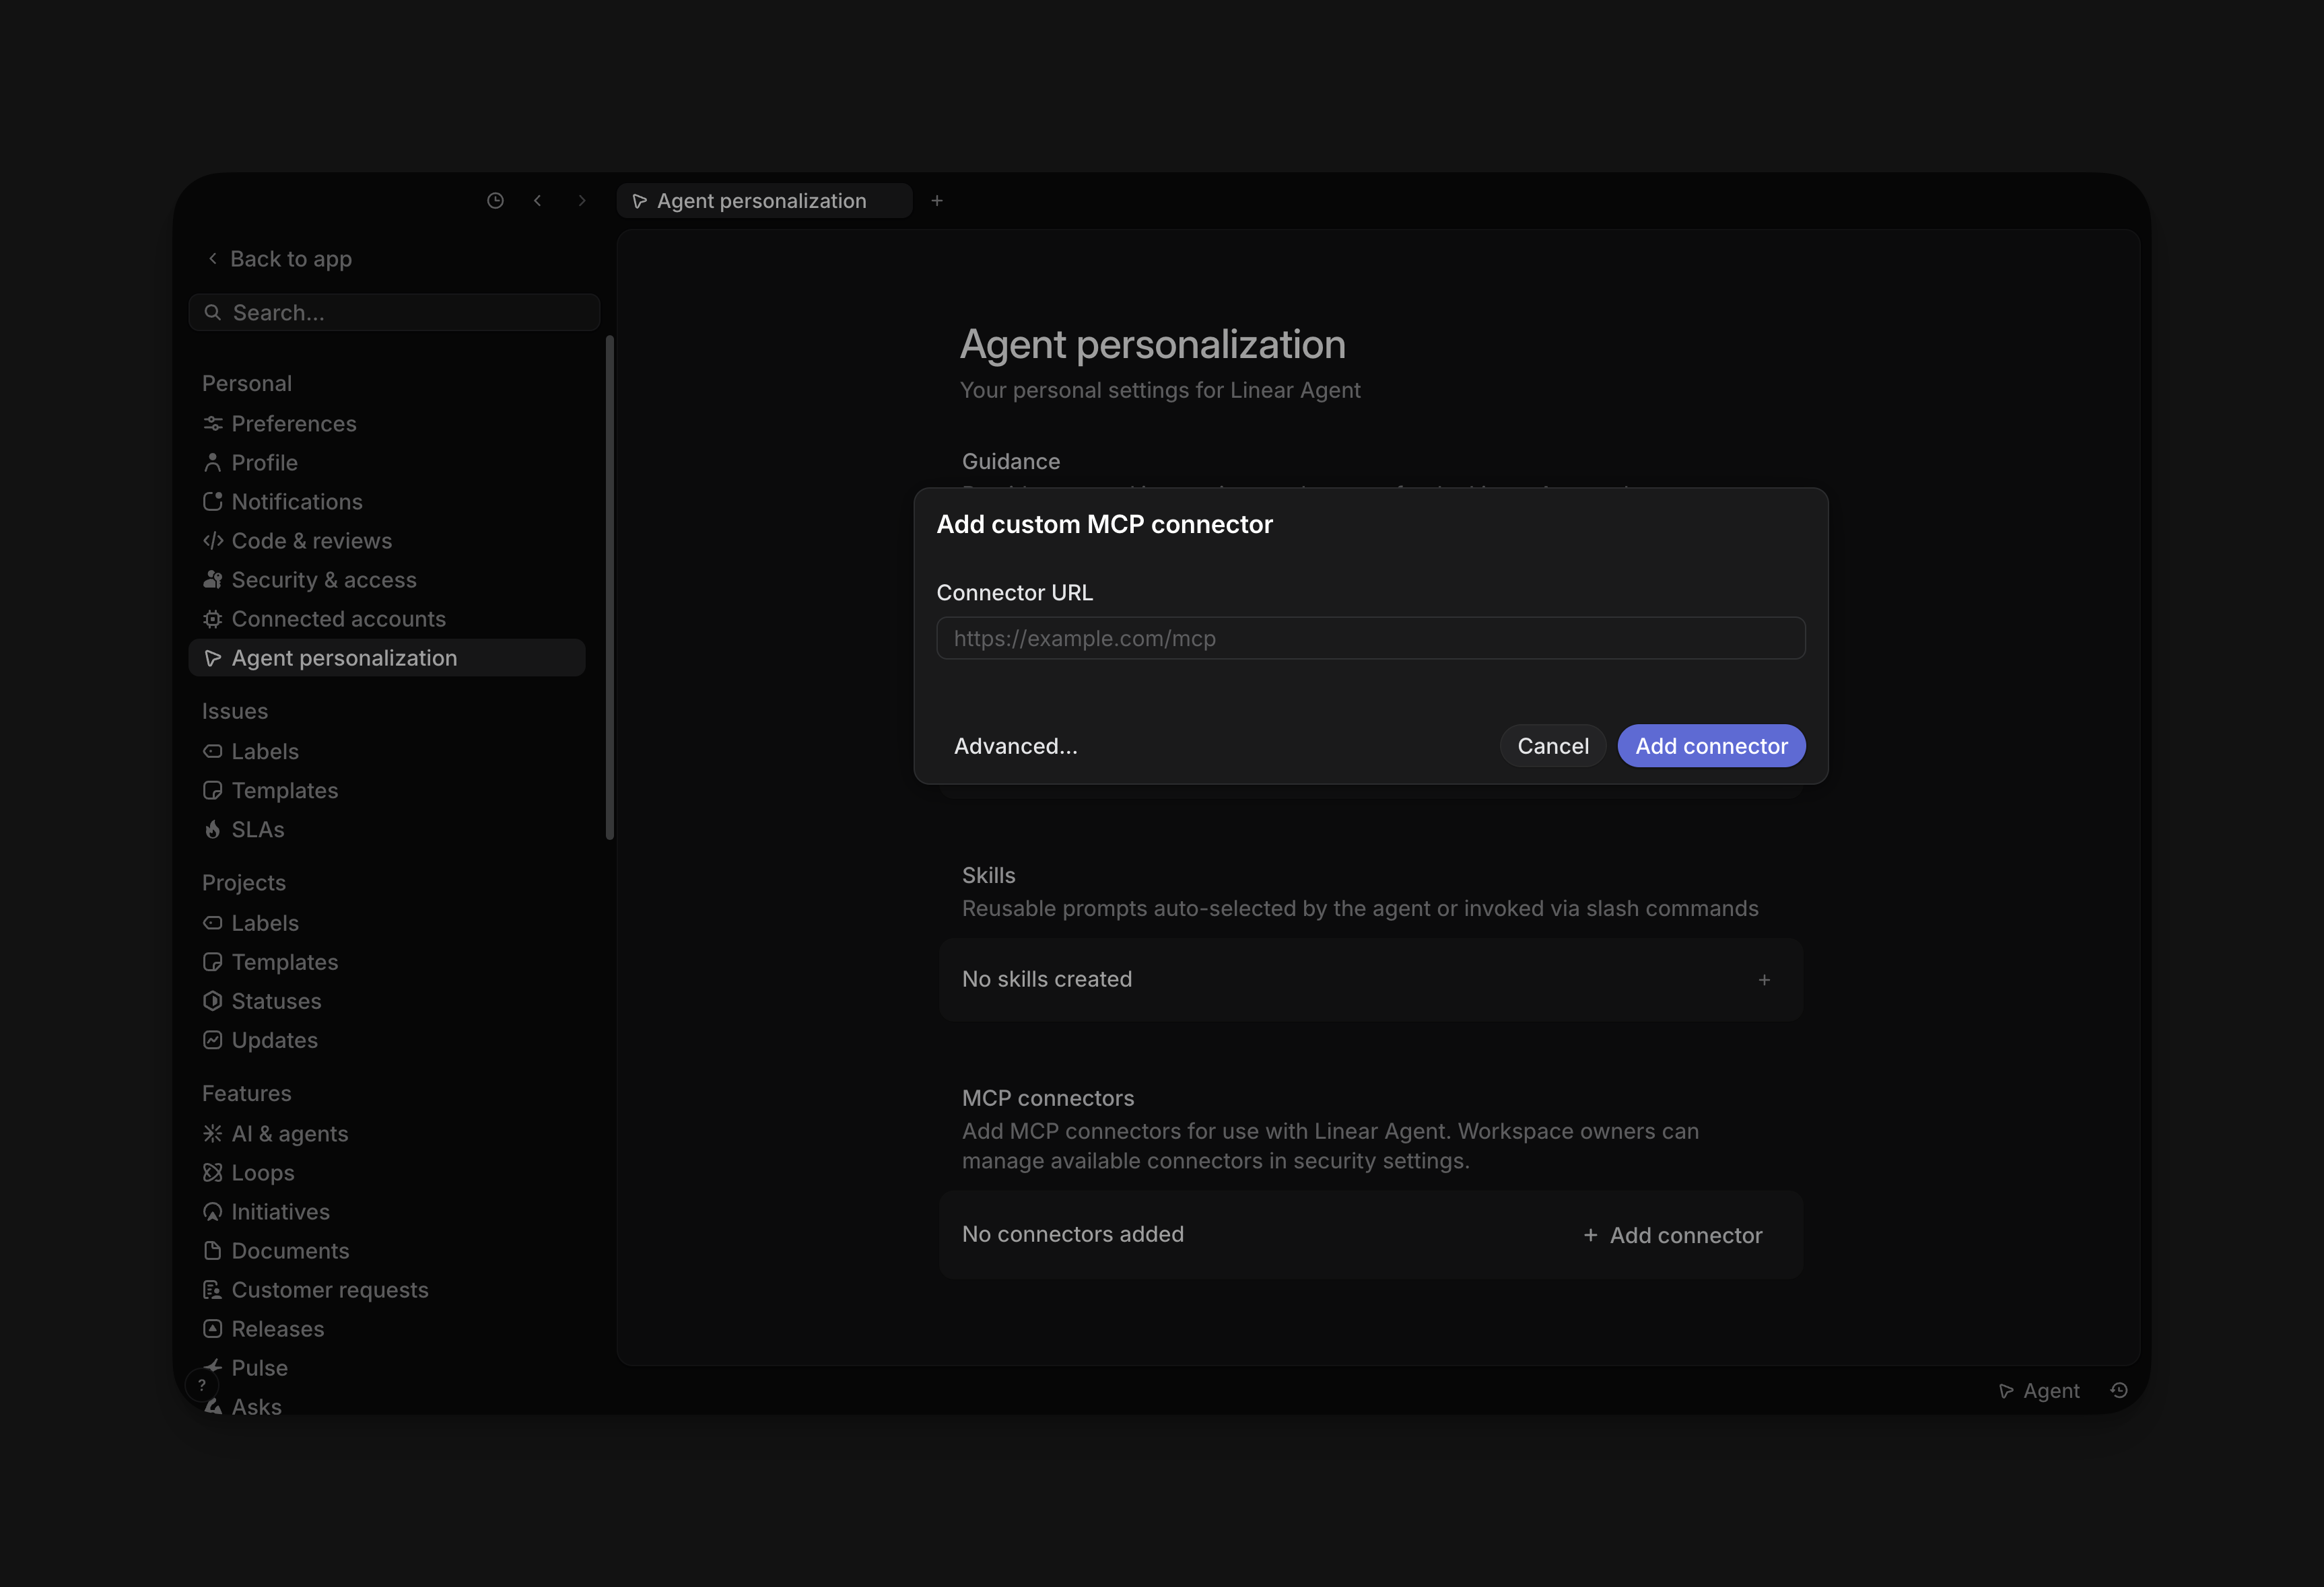Viewport: 2324px width, 1587px height.
Task: Click the Loops icon
Action: pos(212,1173)
